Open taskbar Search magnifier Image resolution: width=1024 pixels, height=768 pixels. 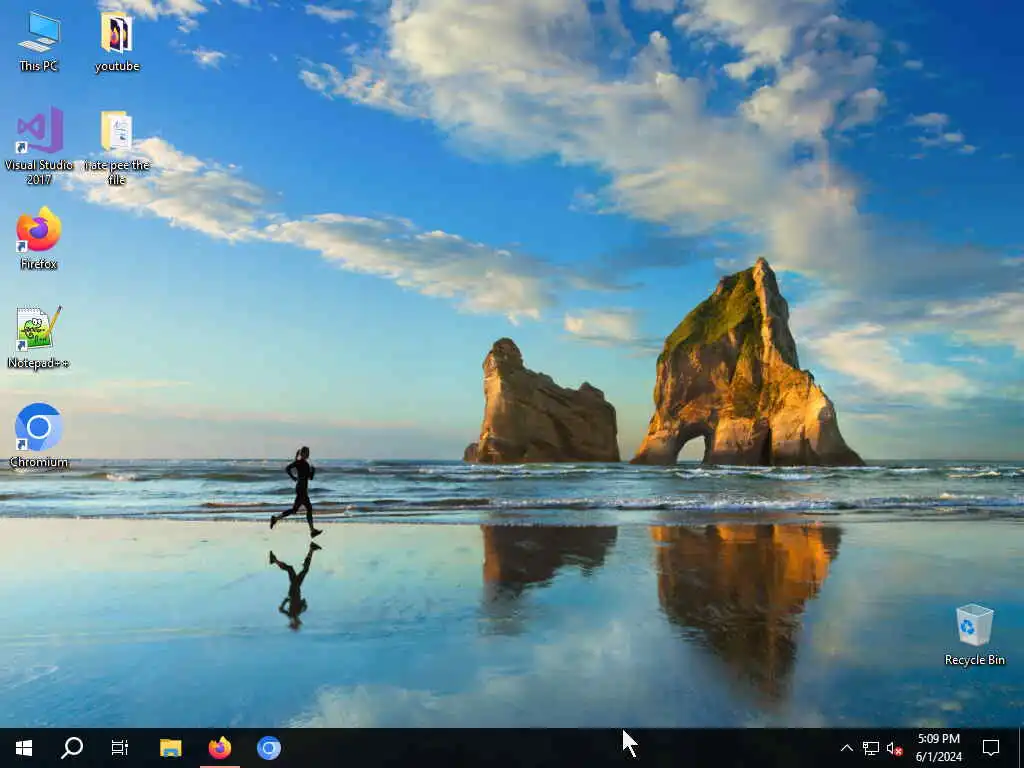coord(72,748)
